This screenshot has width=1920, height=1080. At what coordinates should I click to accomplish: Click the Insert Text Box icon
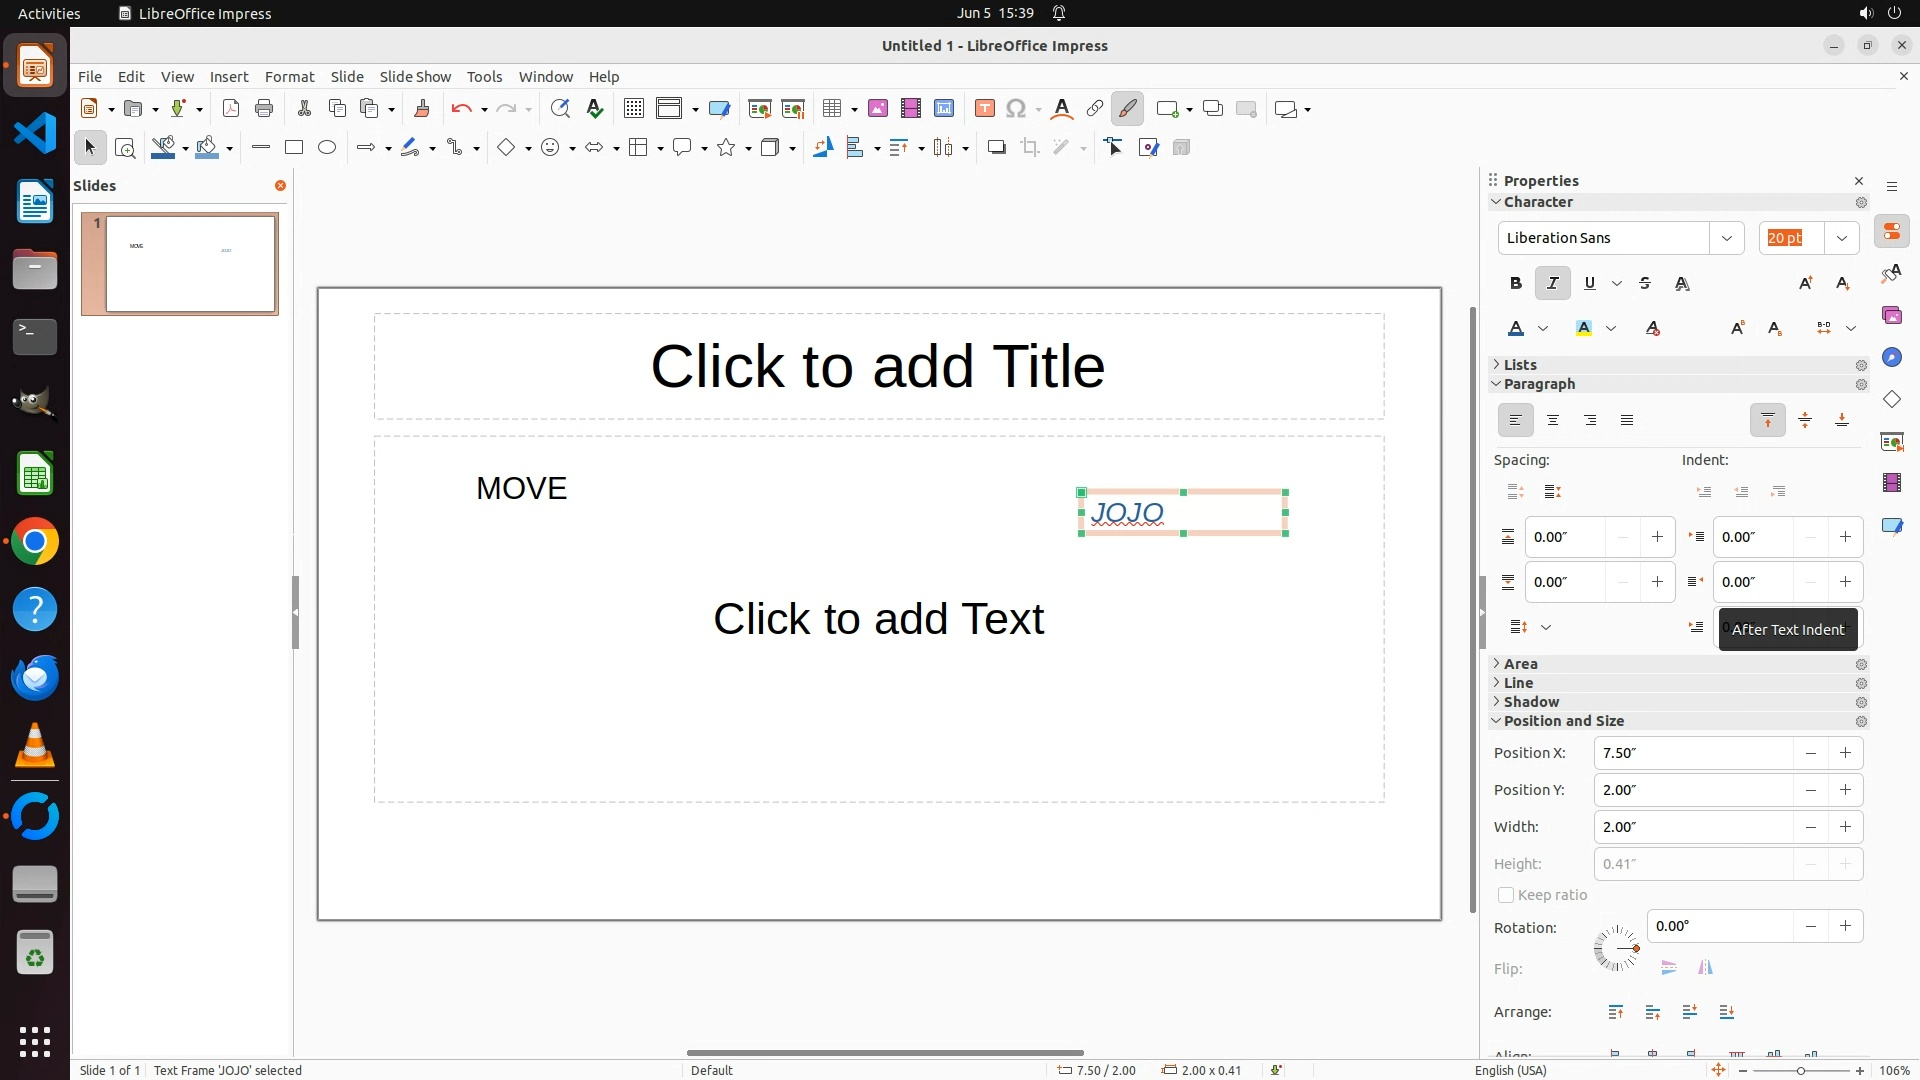click(x=984, y=109)
